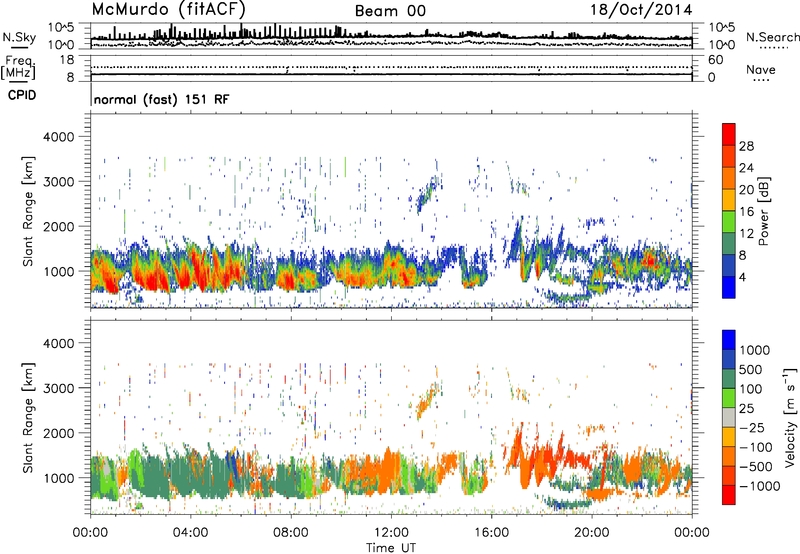Click the "4" power scale value
800x554 pixels.
point(742,277)
